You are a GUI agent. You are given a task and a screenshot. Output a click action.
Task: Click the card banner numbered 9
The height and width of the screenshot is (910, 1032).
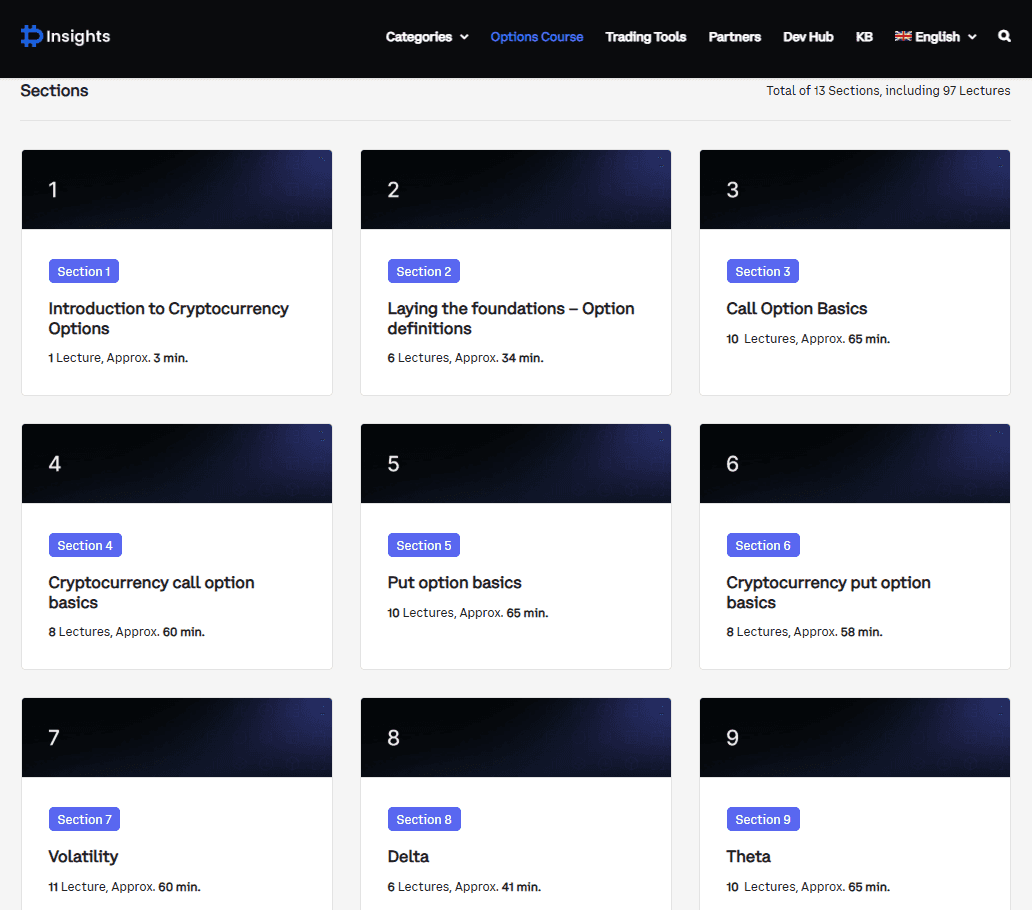(855, 738)
